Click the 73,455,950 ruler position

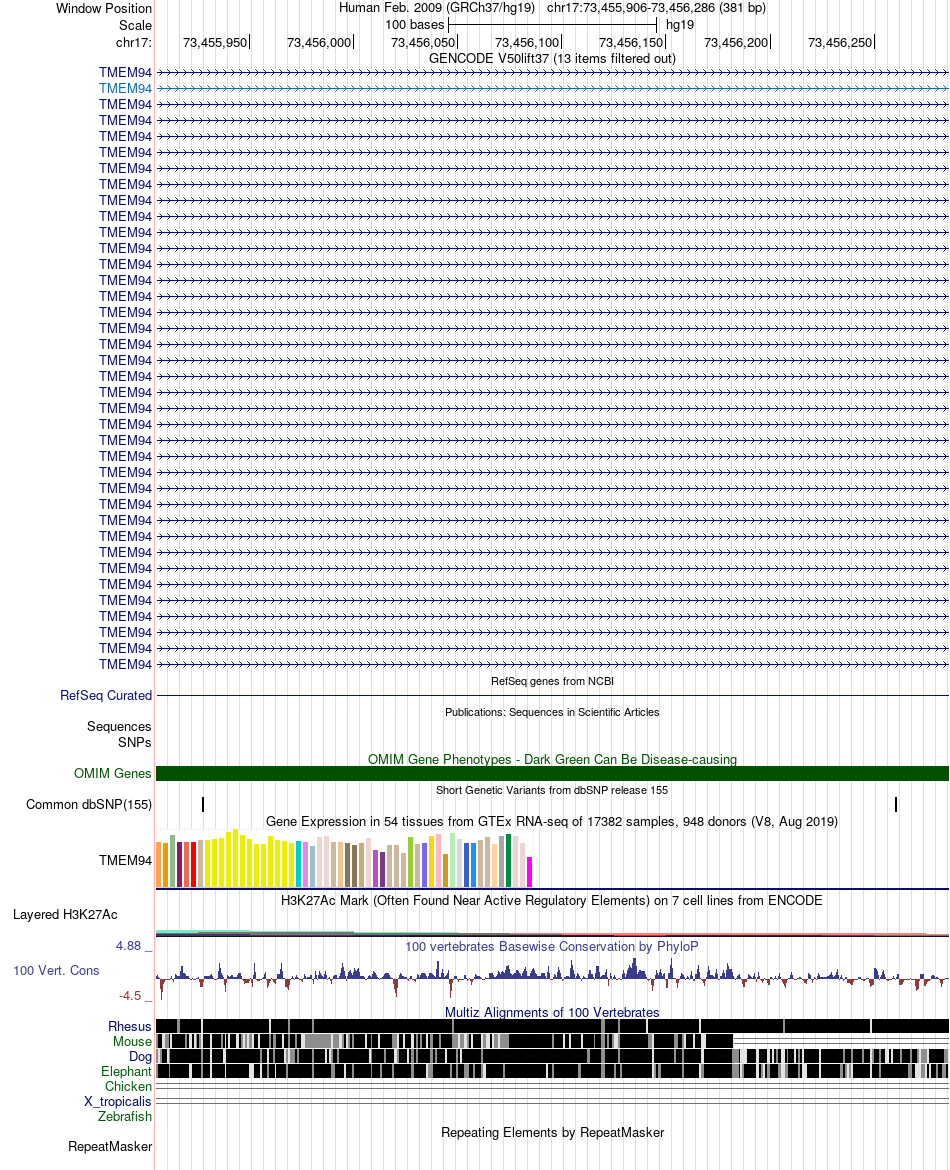point(215,43)
